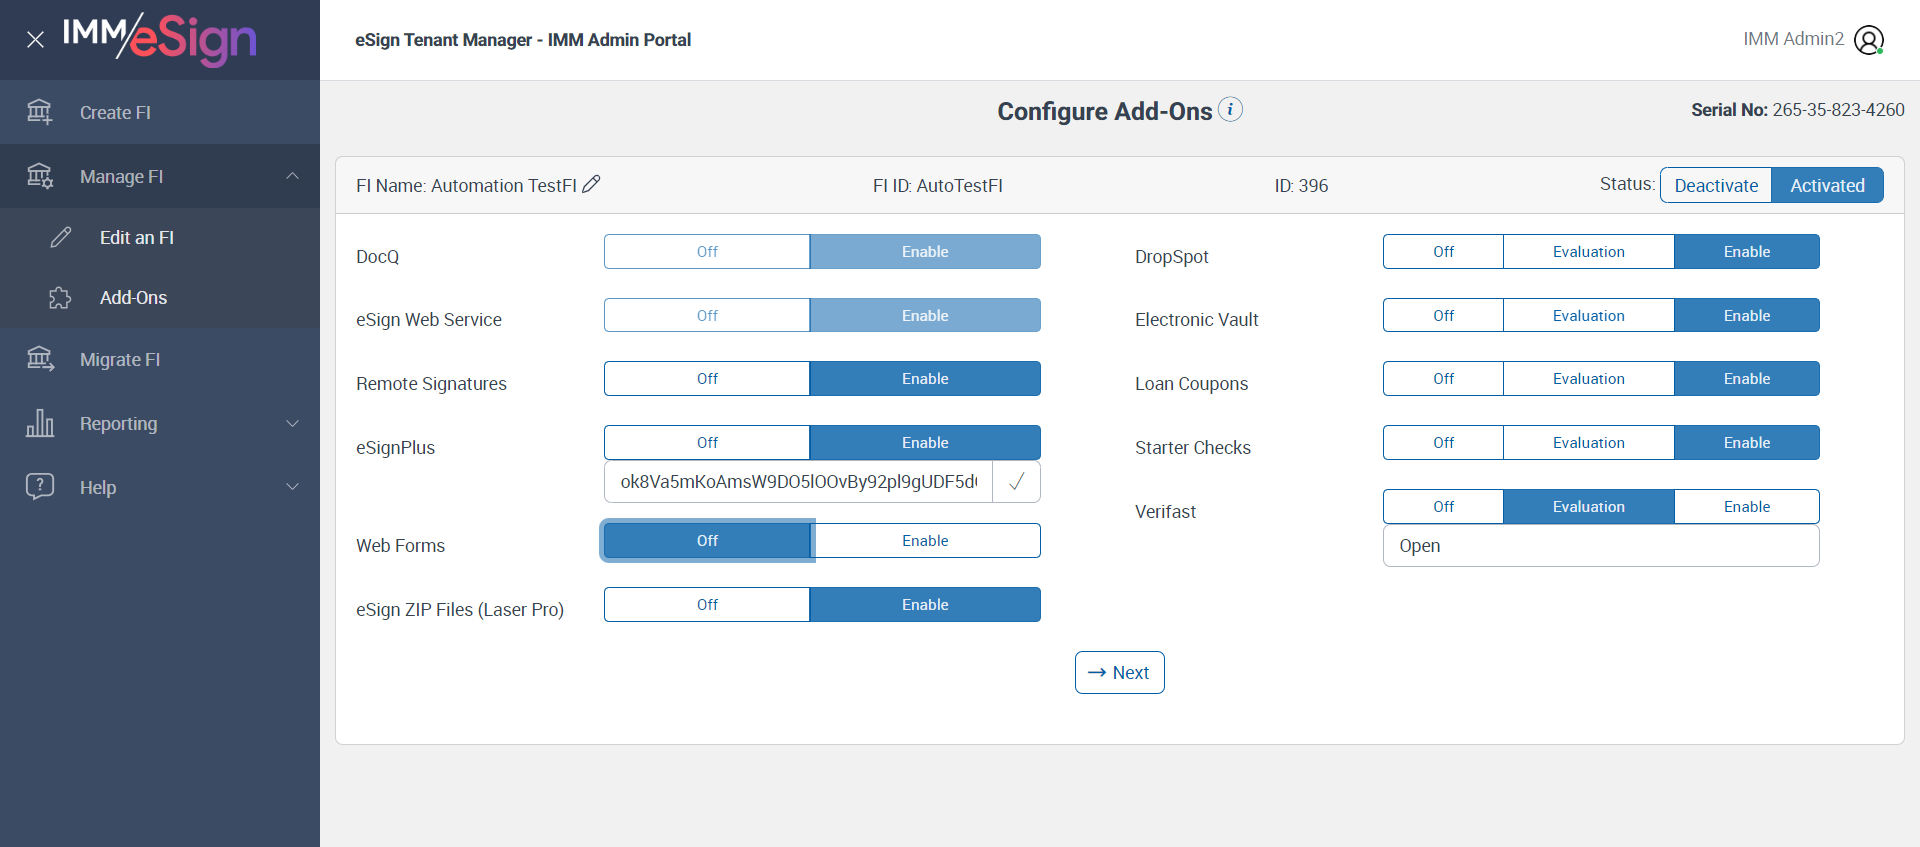Click the pencil icon beside FI Name
1920x847 pixels.
pos(592,184)
